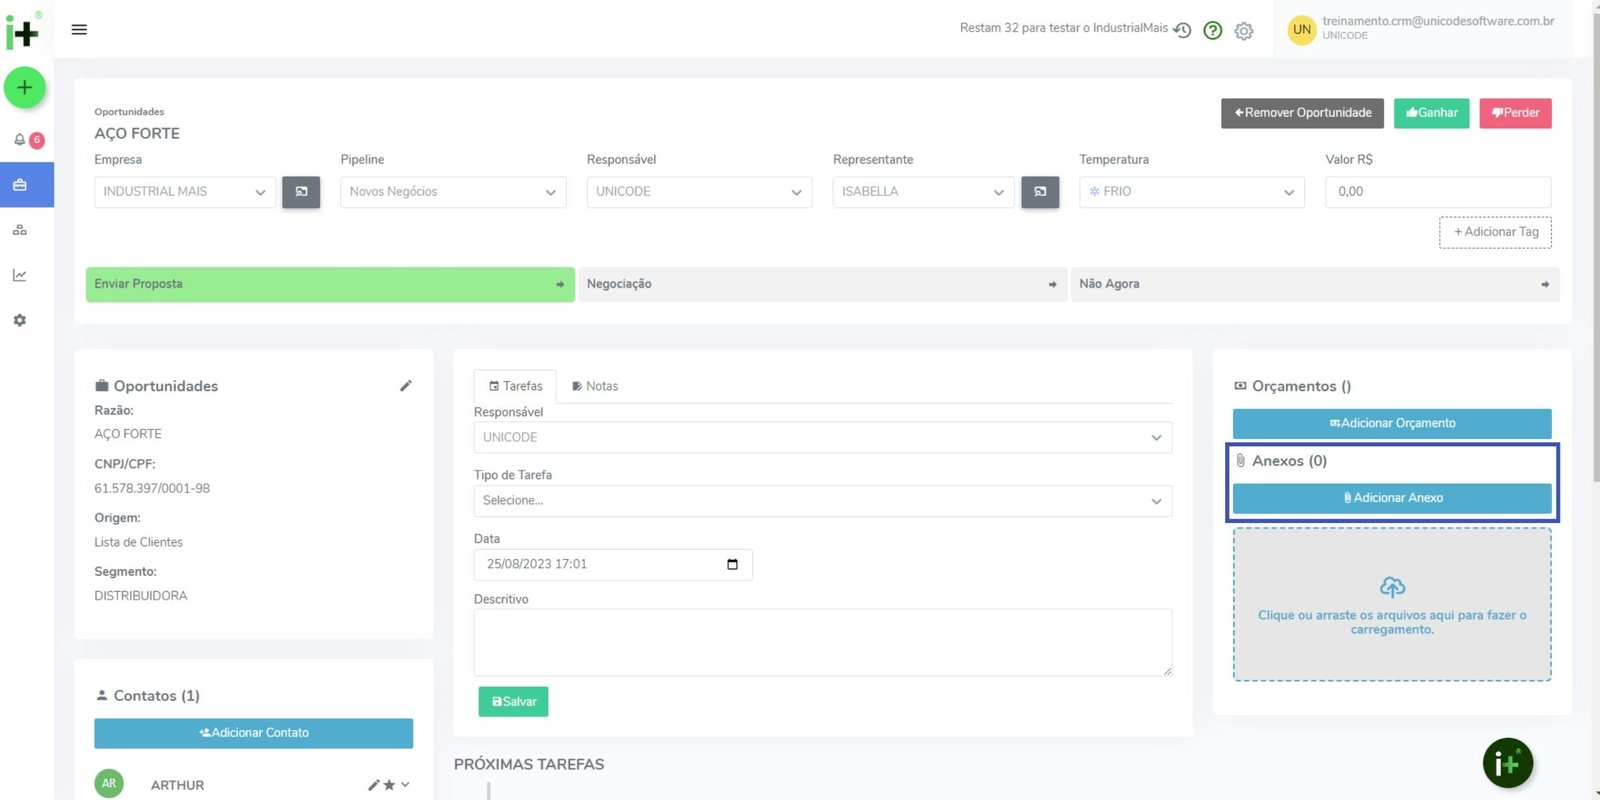This screenshot has height=800, width=1600.
Task: Open notifications bell in sidebar
Action: (x=20, y=140)
